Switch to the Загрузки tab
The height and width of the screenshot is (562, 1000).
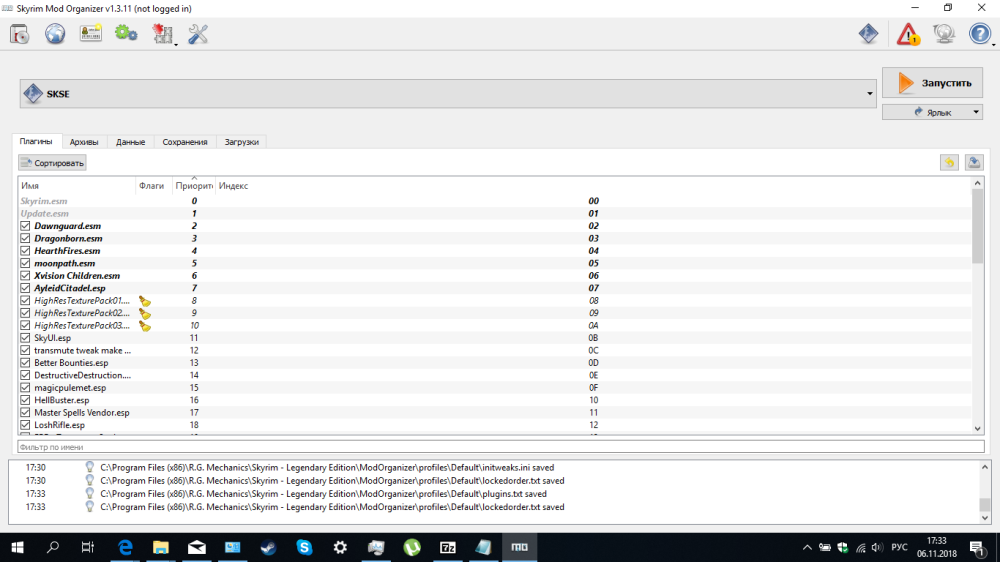point(242,142)
